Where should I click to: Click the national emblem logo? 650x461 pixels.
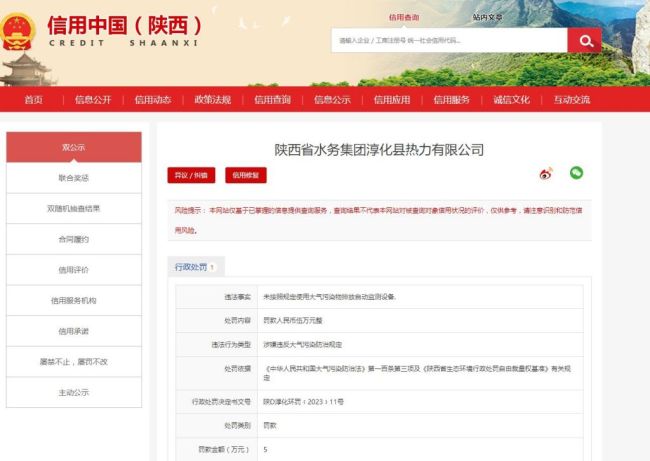tap(17, 32)
